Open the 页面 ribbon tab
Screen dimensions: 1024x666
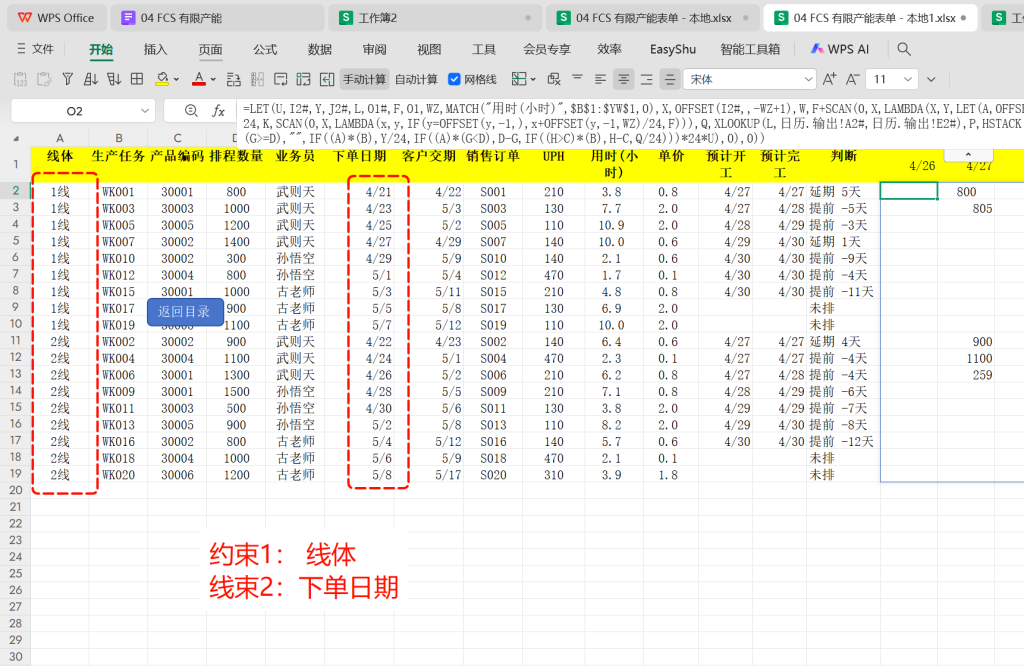coord(210,50)
